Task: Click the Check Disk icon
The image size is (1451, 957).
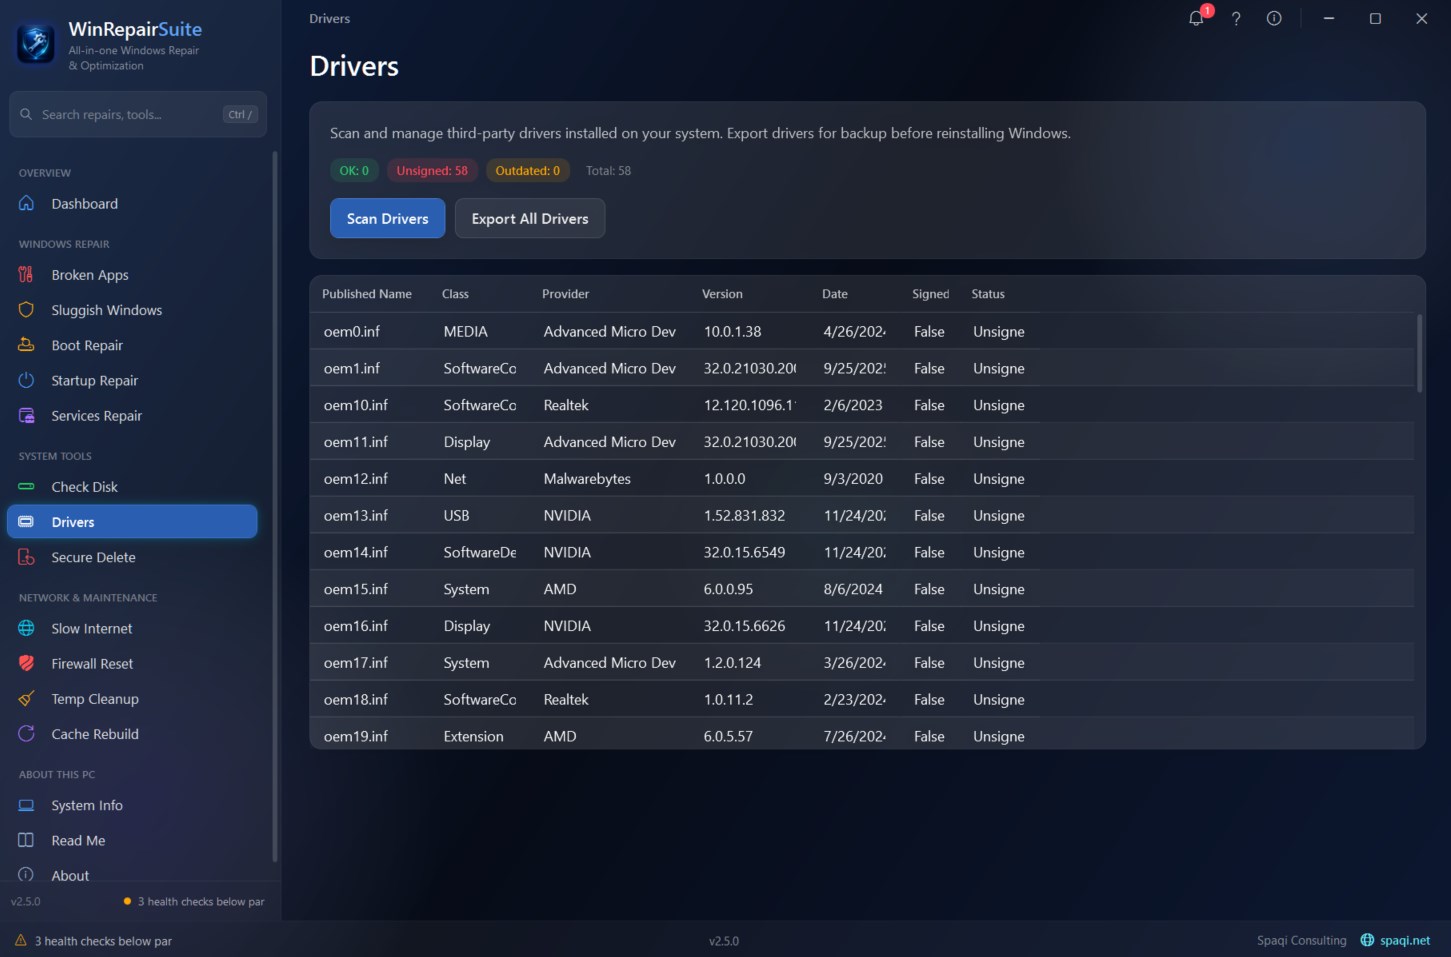Action: (x=27, y=486)
